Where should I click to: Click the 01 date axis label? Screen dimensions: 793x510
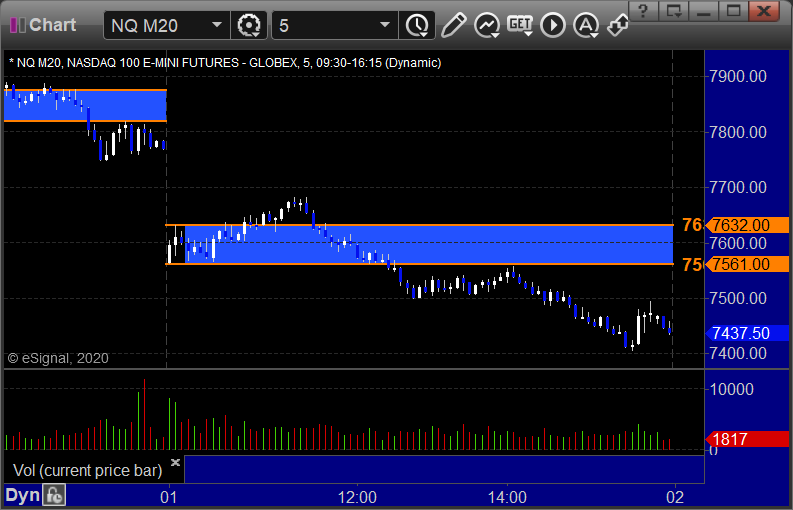point(168,497)
